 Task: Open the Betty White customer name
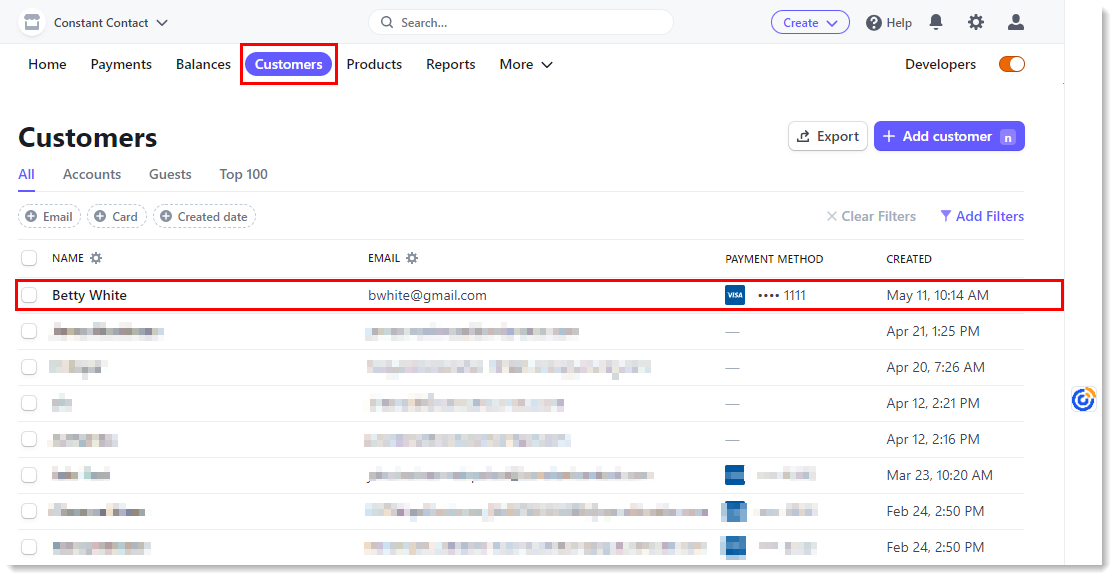click(x=89, y=295)
